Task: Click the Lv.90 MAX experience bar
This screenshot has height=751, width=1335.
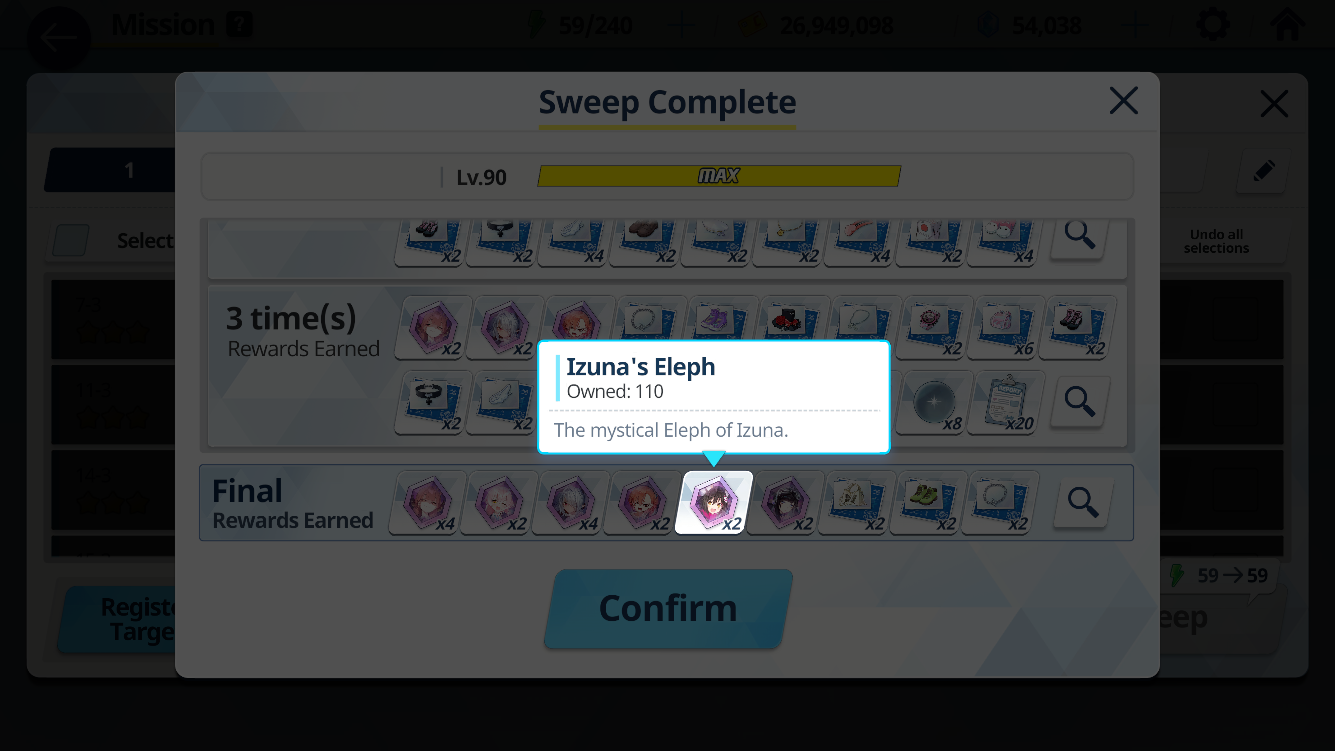Action: pyautogui.click(x=719, y=176)
